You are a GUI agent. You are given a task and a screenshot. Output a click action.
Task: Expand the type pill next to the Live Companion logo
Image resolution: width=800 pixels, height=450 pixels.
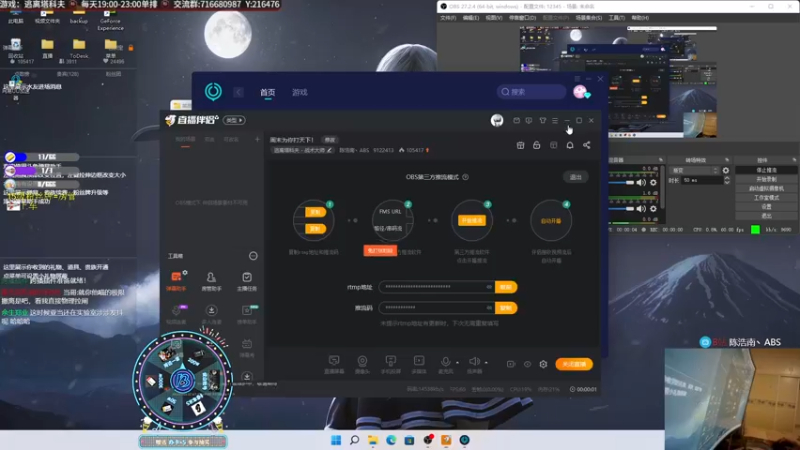(x=234, y=120)
